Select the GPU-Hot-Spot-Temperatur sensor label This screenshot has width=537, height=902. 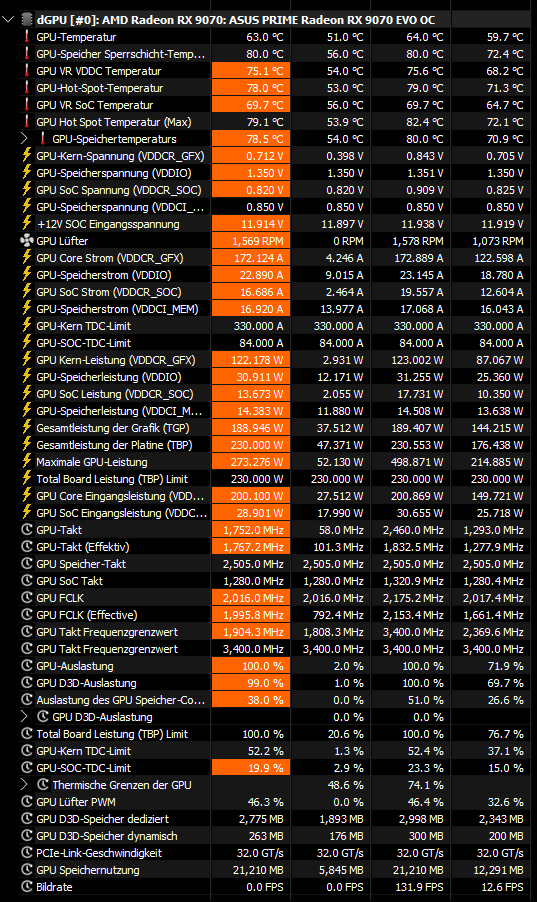[x=100, y=88]
